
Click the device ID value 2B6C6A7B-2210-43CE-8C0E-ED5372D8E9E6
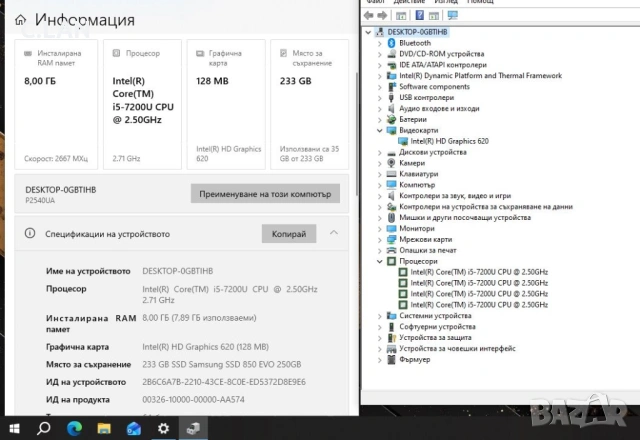point(224,382)
